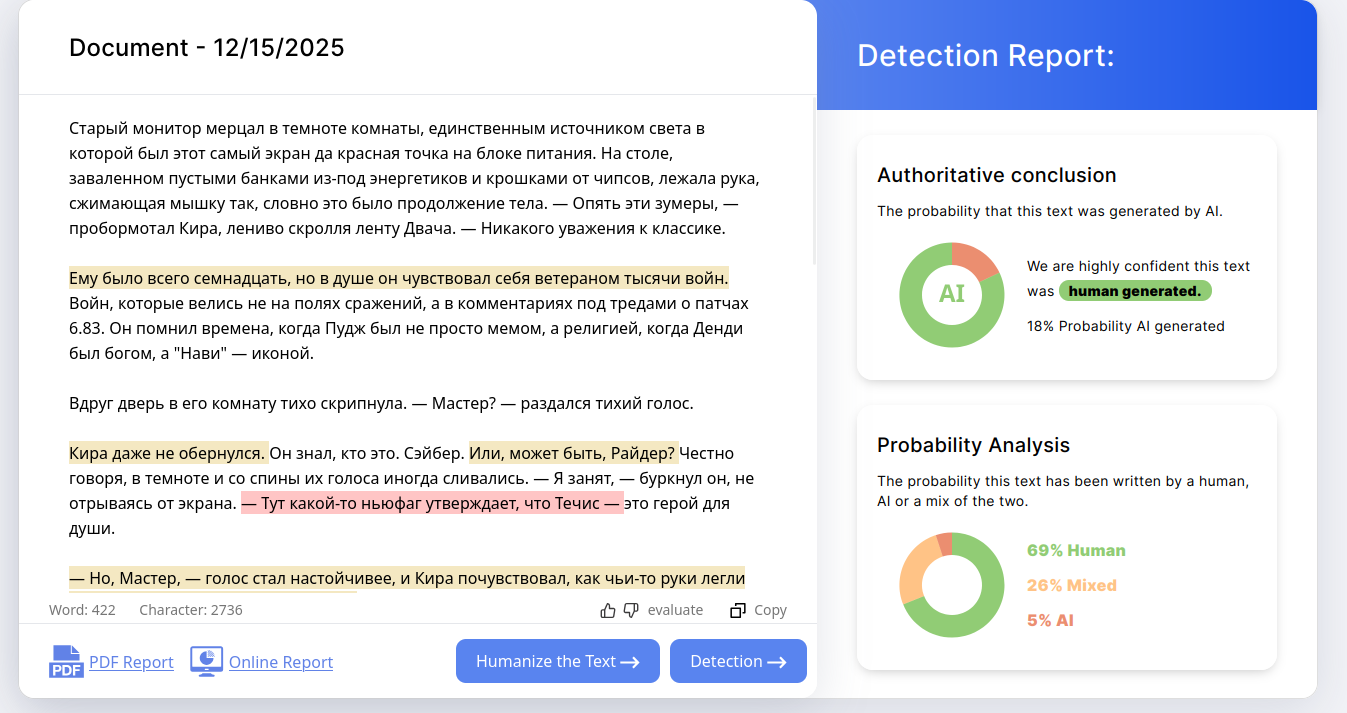This screenshot has width=1347, height=713.
Task: Click the red highlighted sentence about ньюфаг
Action: pyautogui.click(x=432, y=503)
